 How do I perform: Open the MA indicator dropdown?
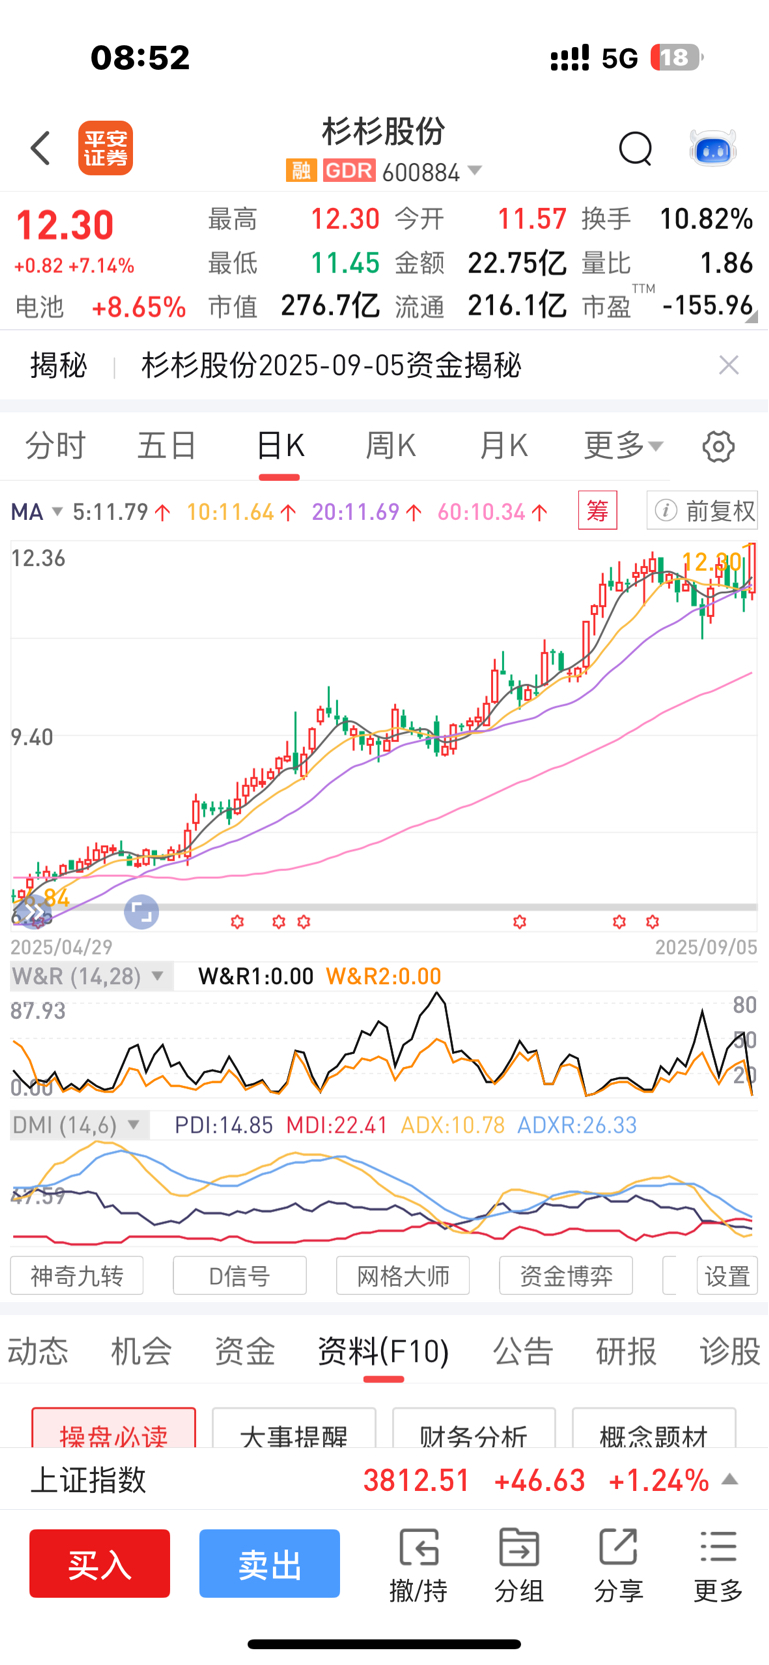tap(36, 512)
